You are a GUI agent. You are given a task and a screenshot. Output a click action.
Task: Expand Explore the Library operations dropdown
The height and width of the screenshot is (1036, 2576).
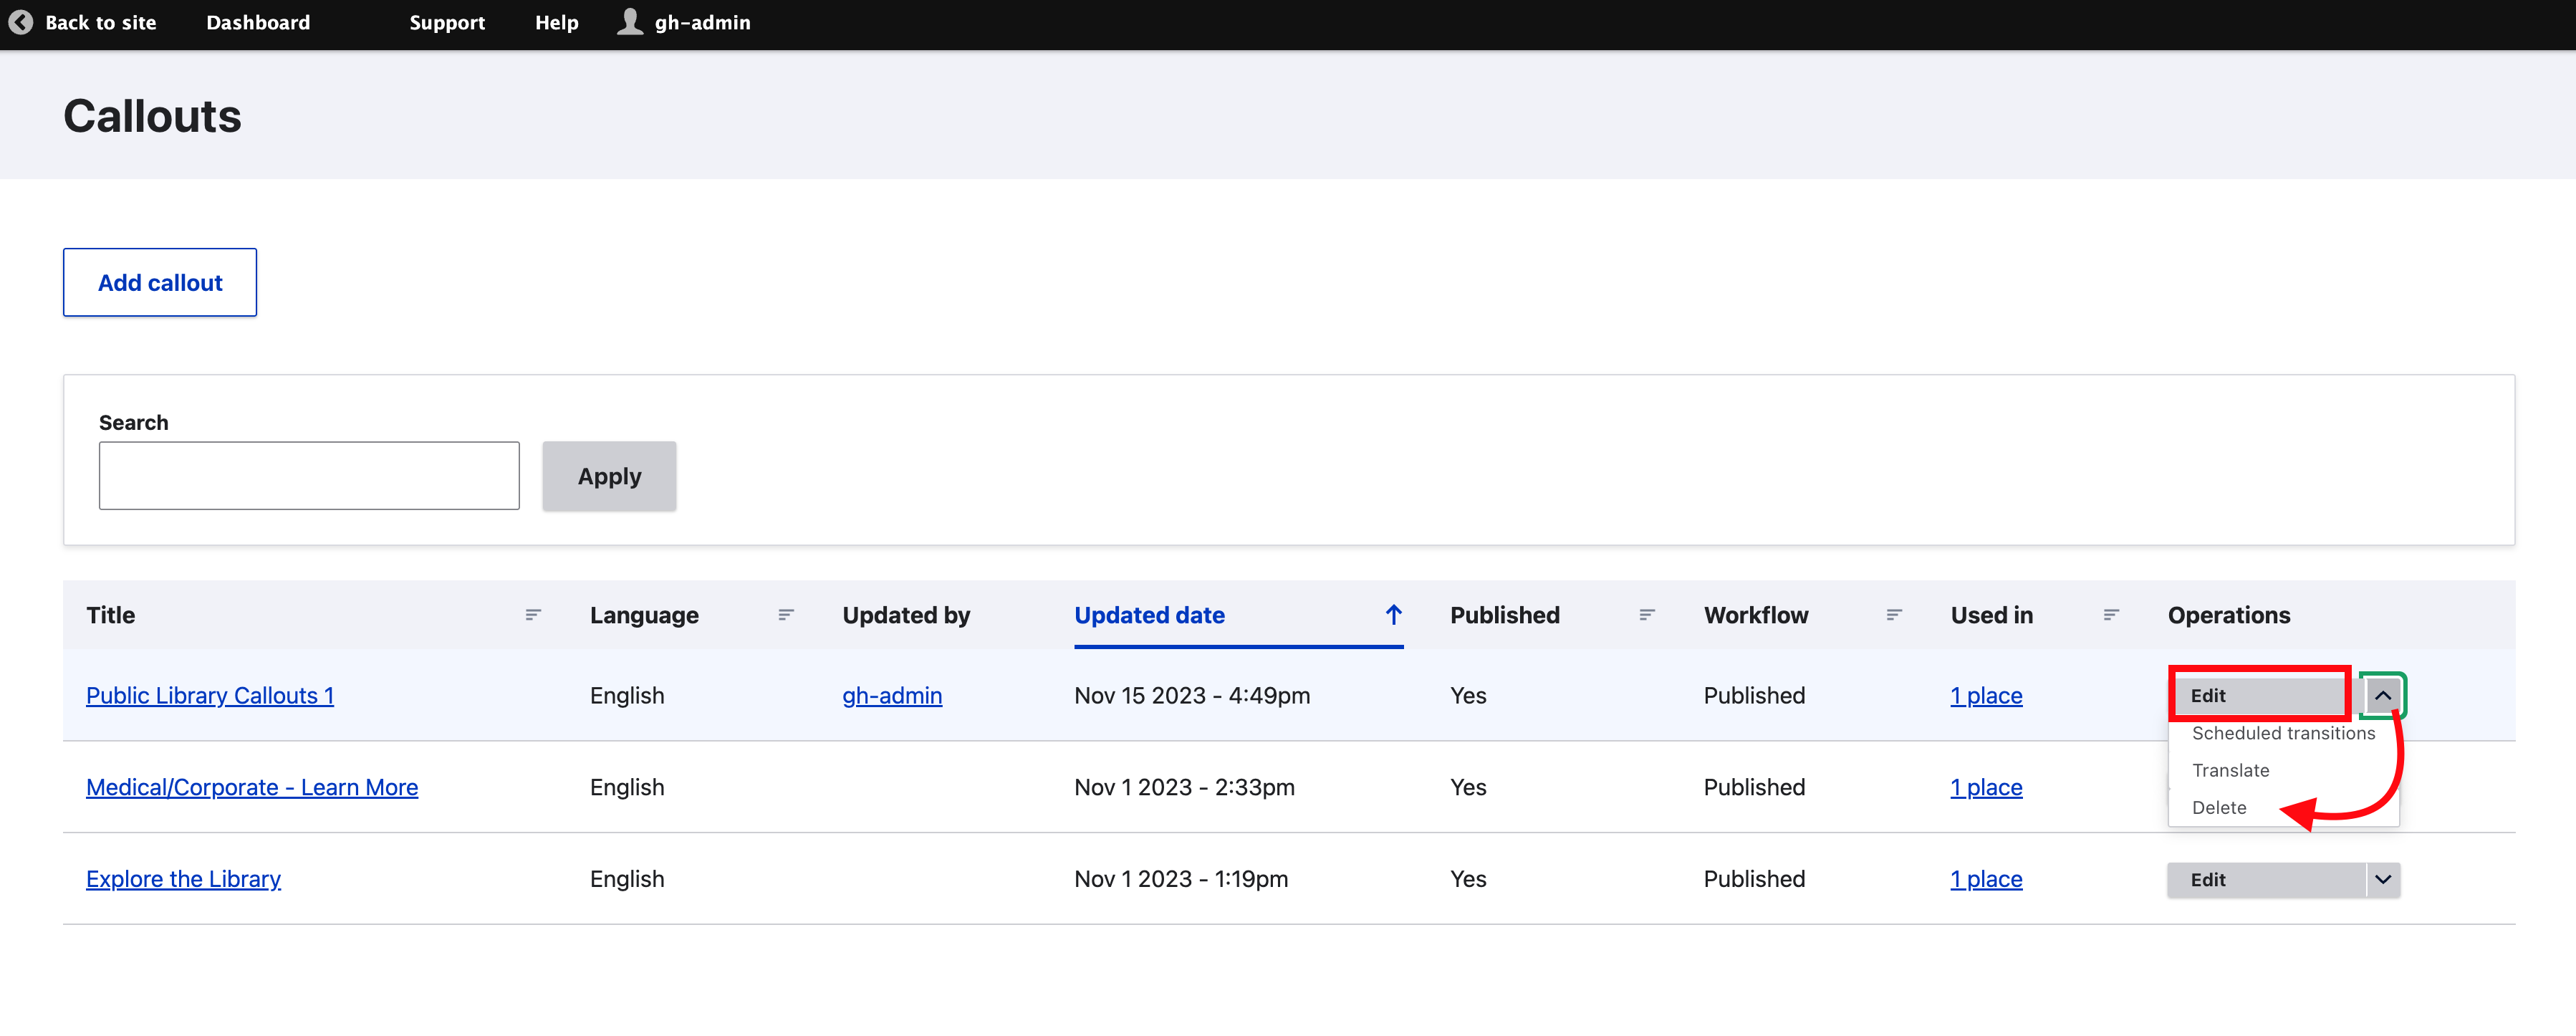[2383, 880]
